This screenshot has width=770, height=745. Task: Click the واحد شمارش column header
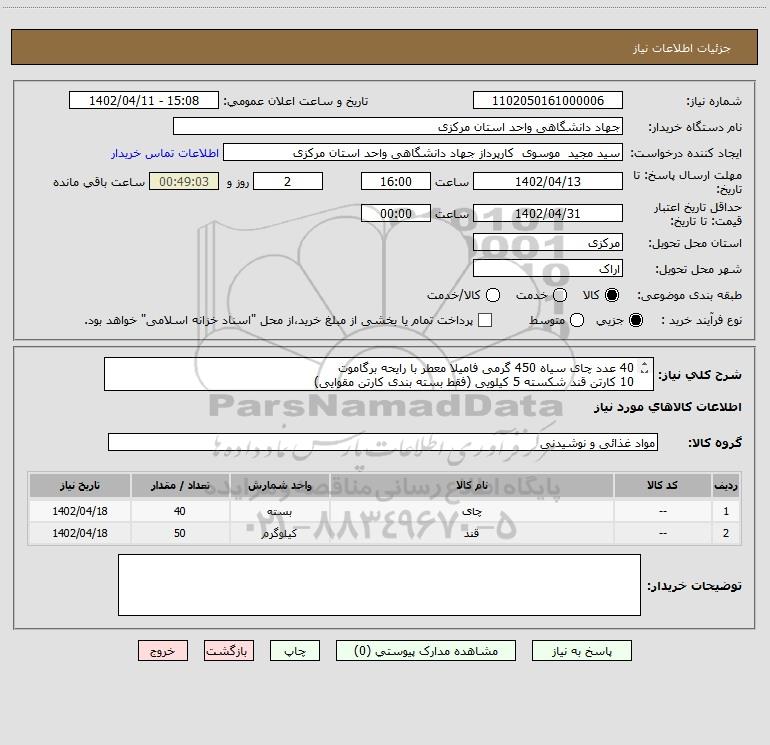point(279,485)
